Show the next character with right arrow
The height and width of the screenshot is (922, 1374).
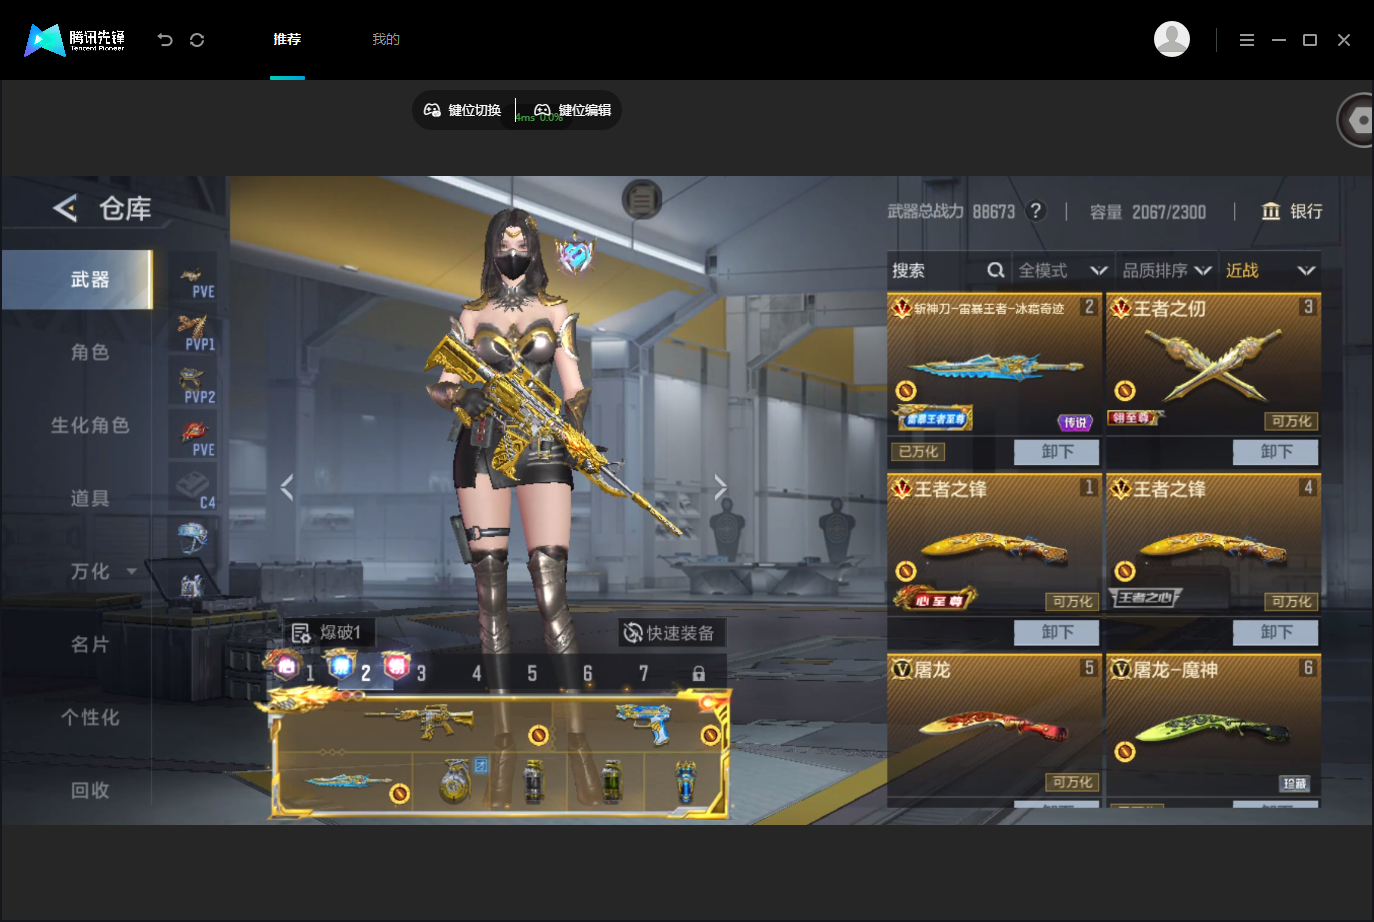point(720,487)
